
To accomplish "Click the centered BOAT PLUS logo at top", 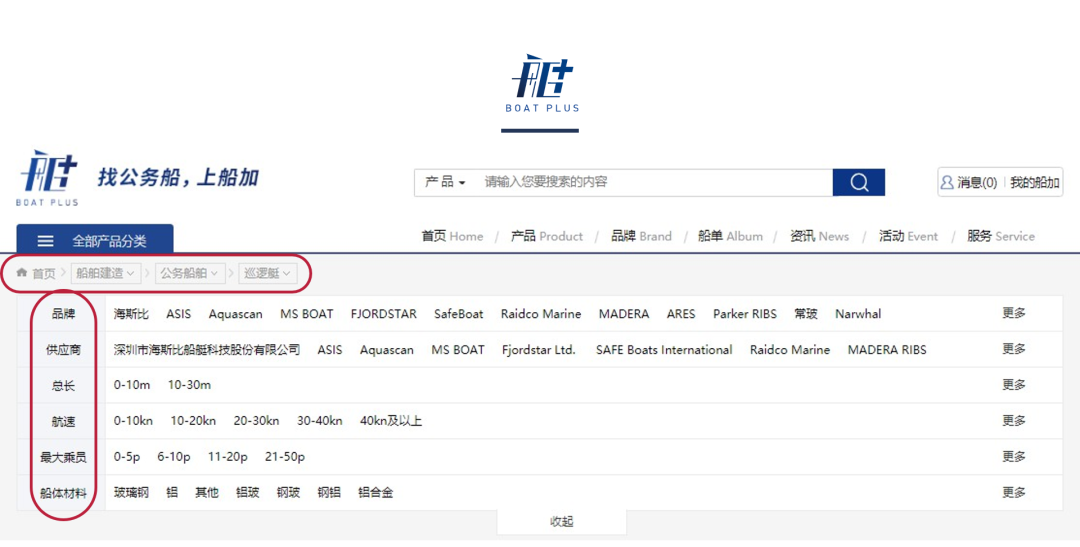I will (x=542, y=83).
